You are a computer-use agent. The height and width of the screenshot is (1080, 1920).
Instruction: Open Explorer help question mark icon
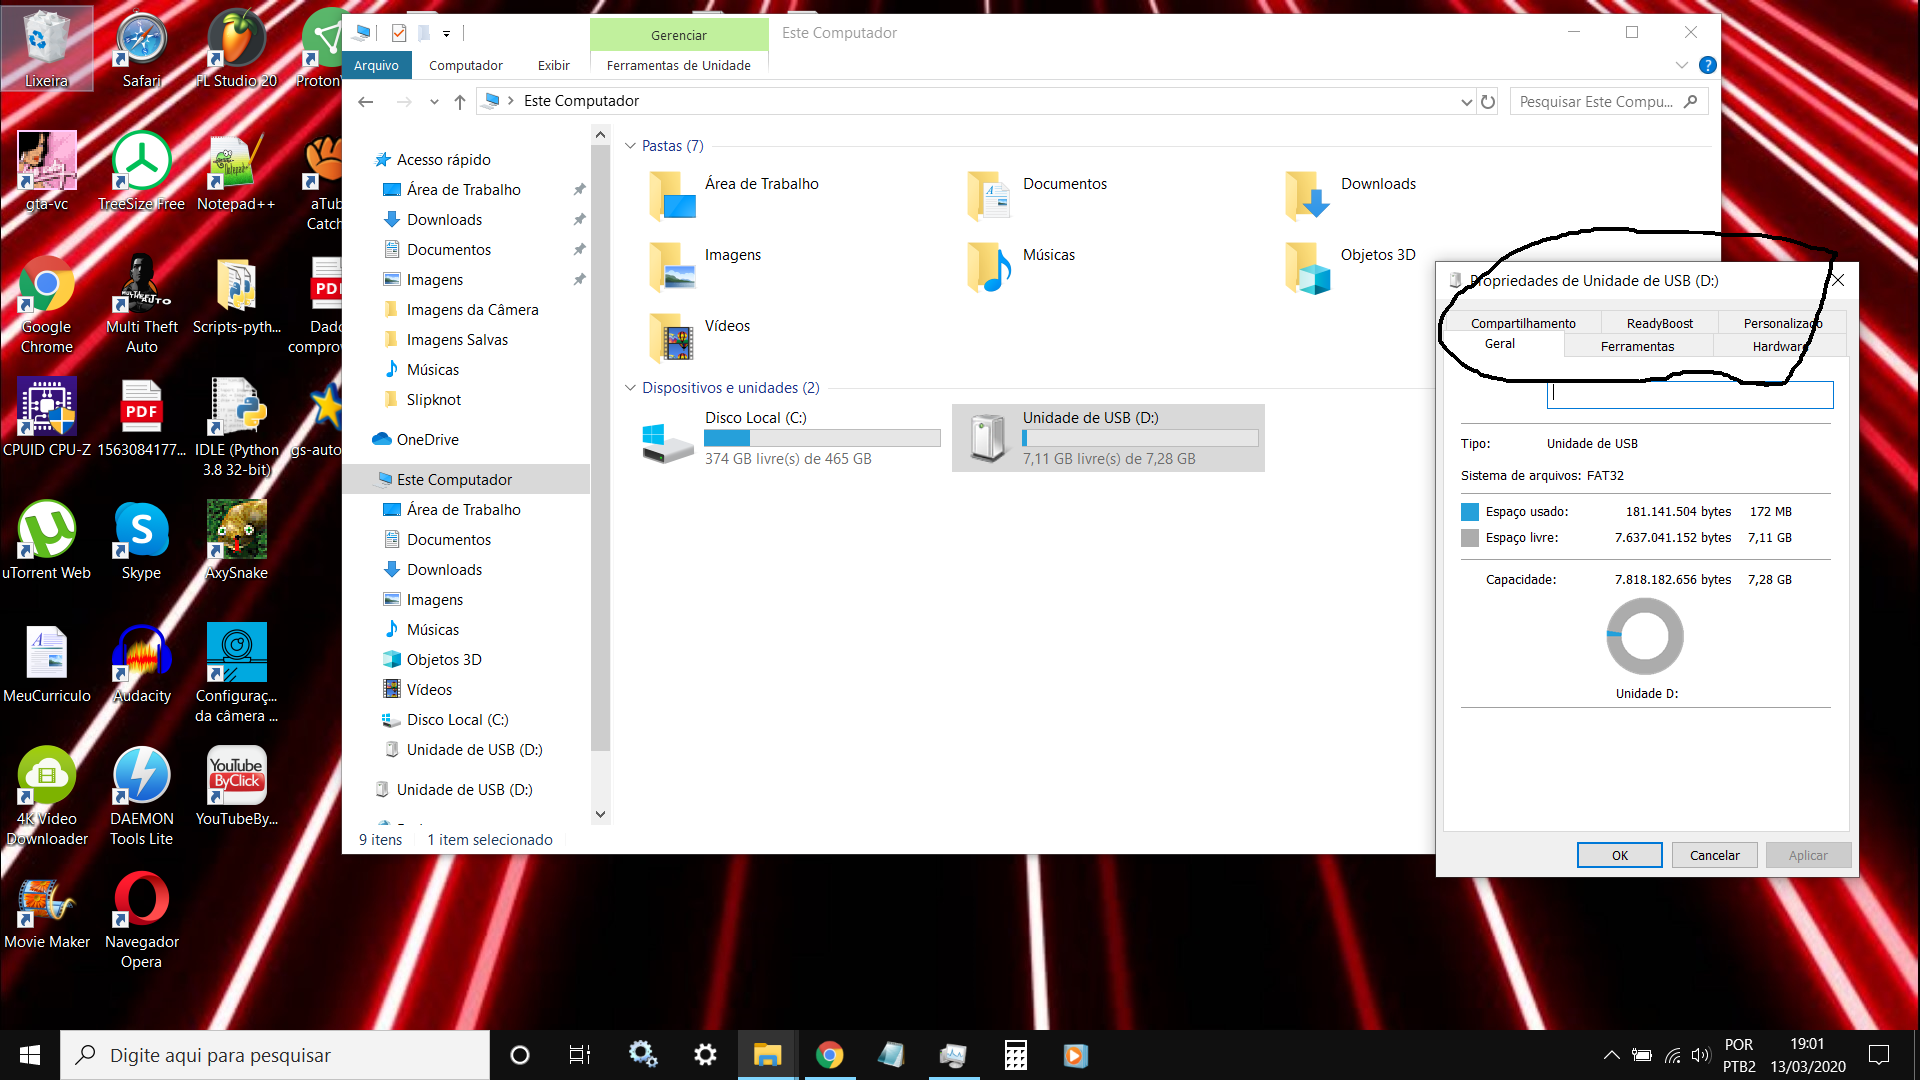pyautogui.click(x=1708, y=65)
